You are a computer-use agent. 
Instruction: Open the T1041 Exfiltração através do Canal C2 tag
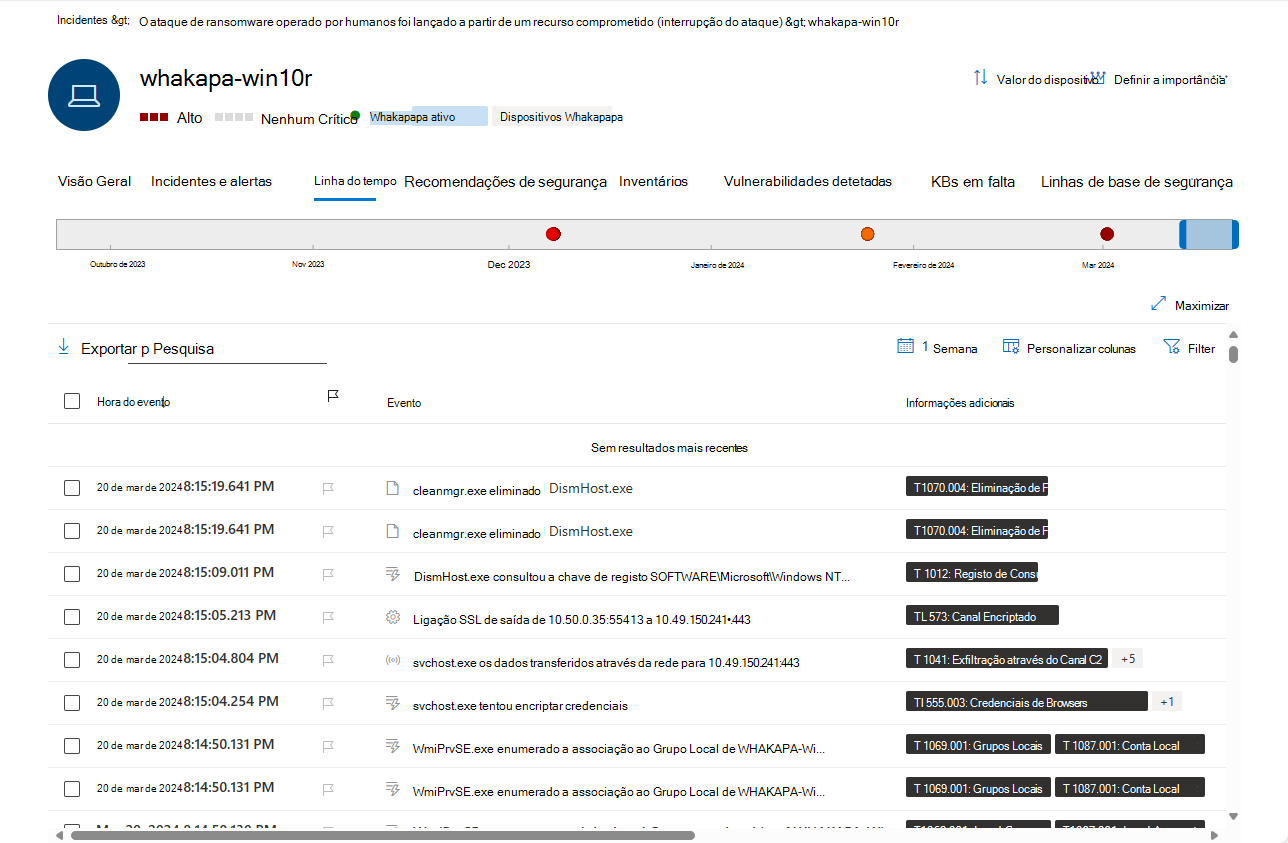[1007, 659]
